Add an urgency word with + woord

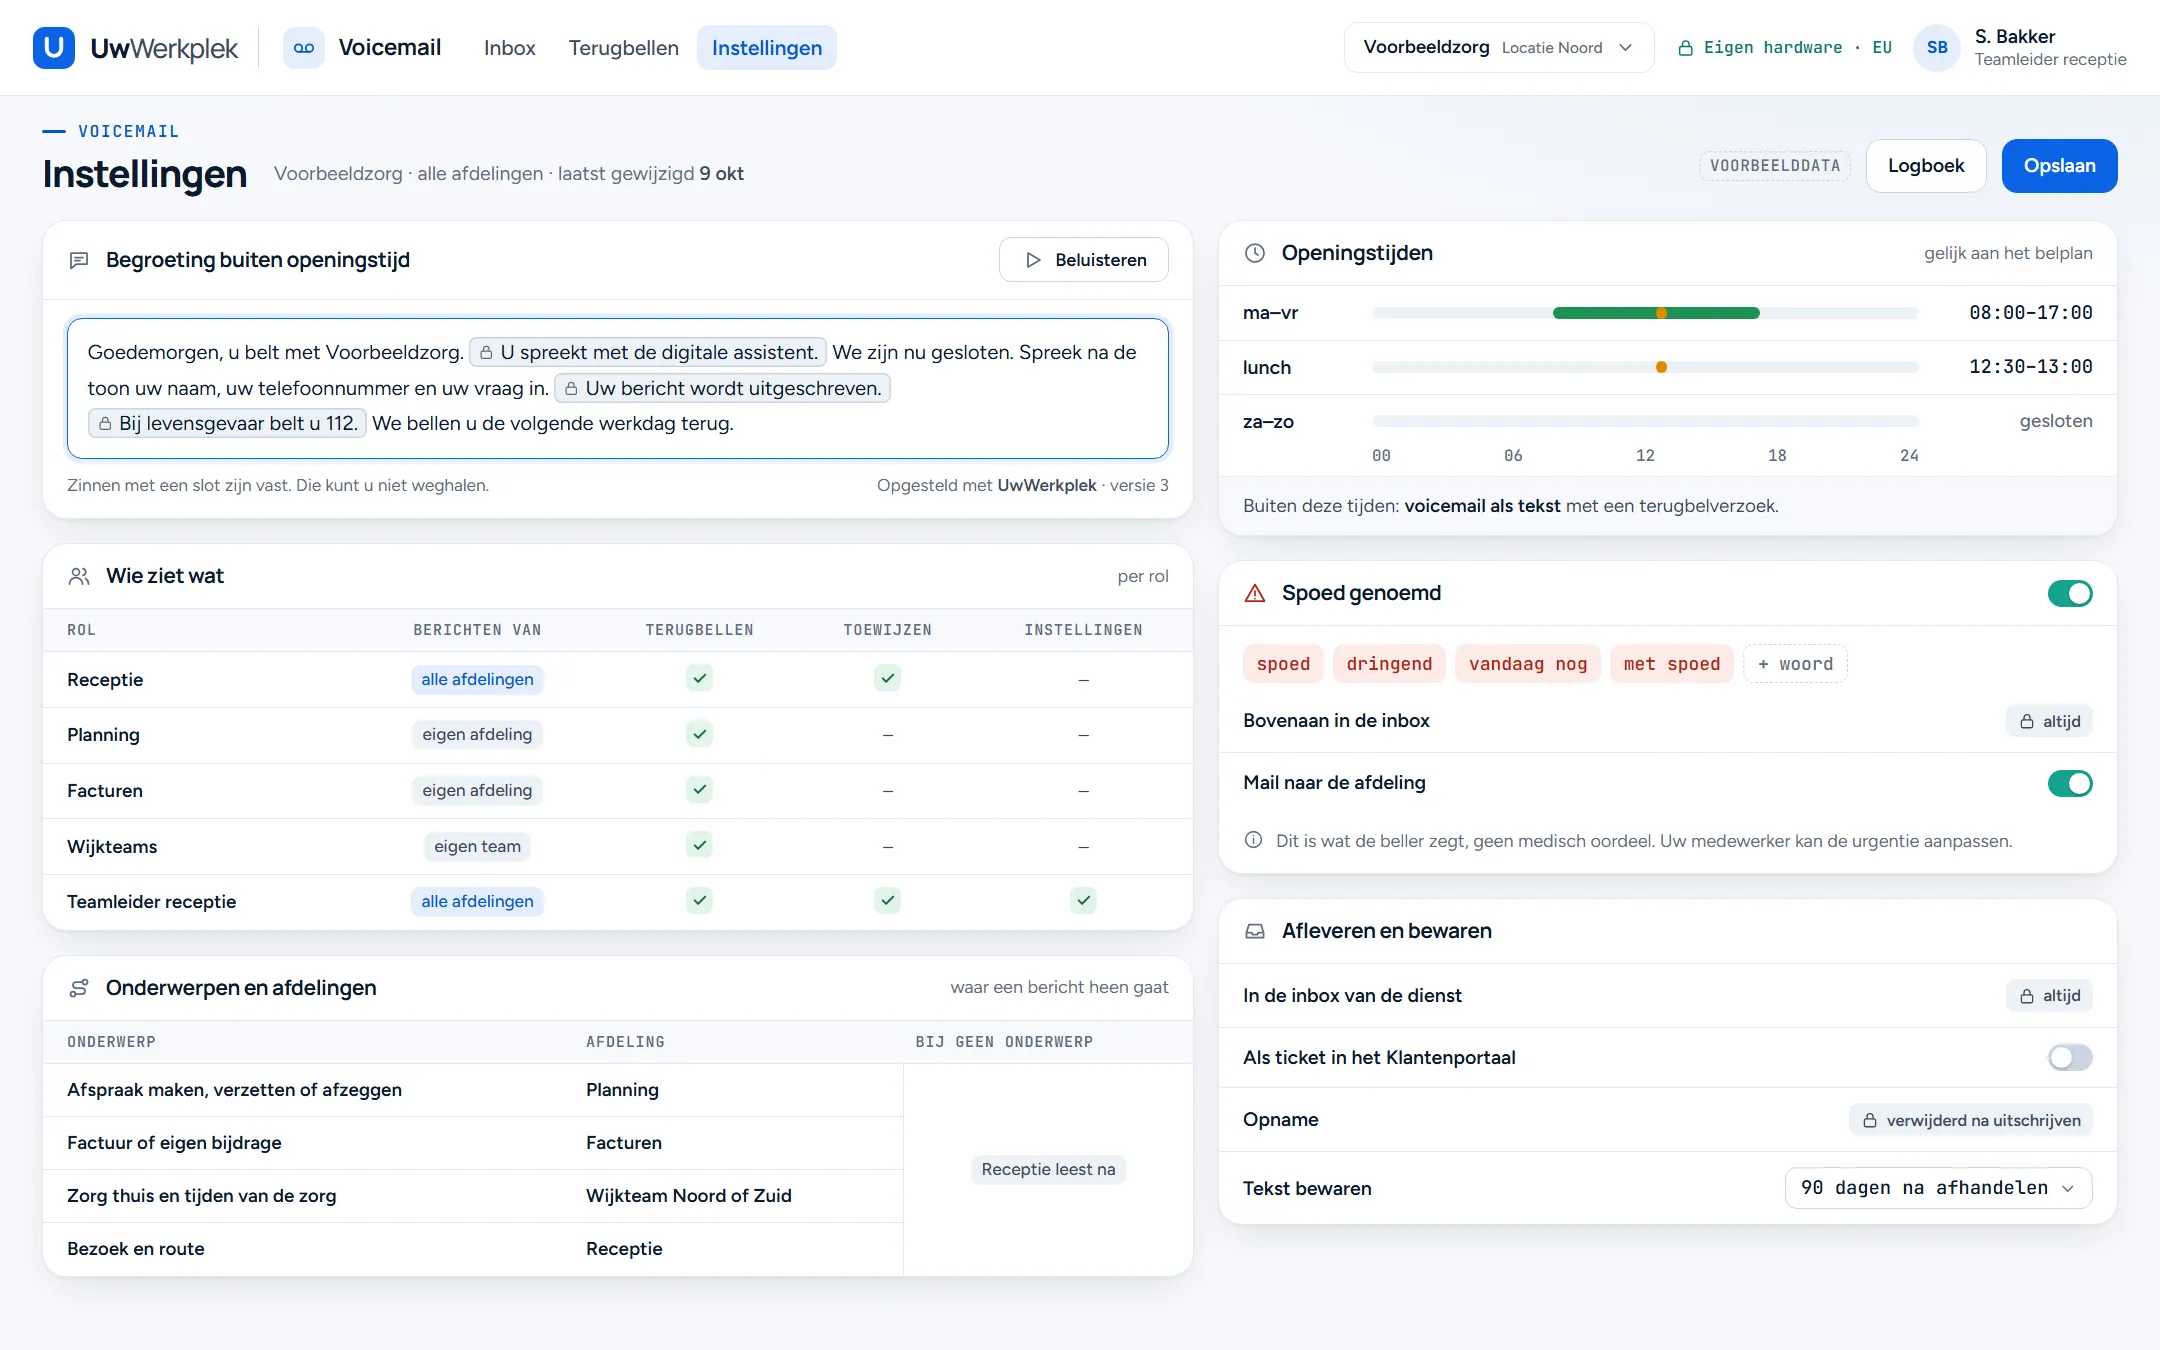1795,664
